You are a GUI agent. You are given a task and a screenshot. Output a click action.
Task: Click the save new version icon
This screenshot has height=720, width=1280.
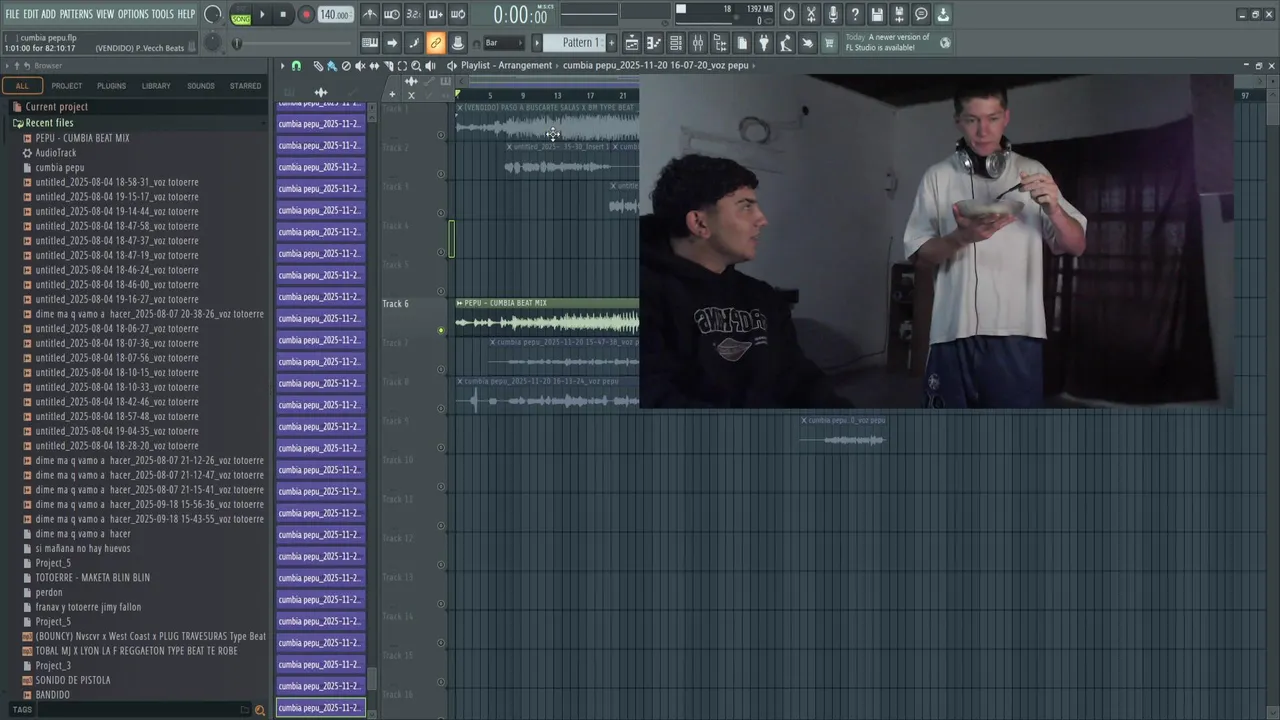(x=899, y=14)
